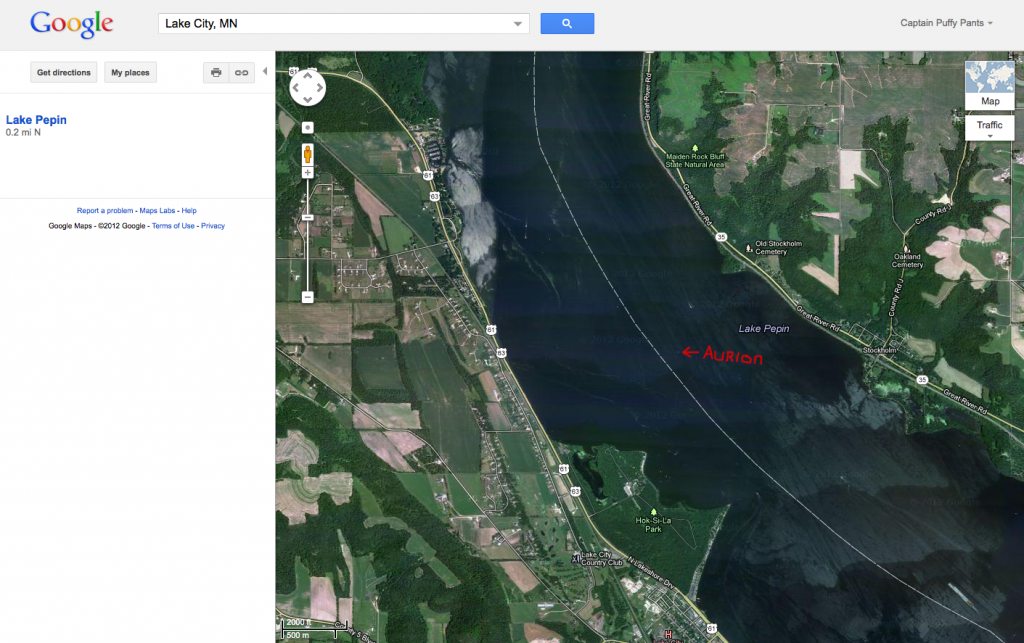Open the search suggestions dropdown arrow

pos(517,24)
